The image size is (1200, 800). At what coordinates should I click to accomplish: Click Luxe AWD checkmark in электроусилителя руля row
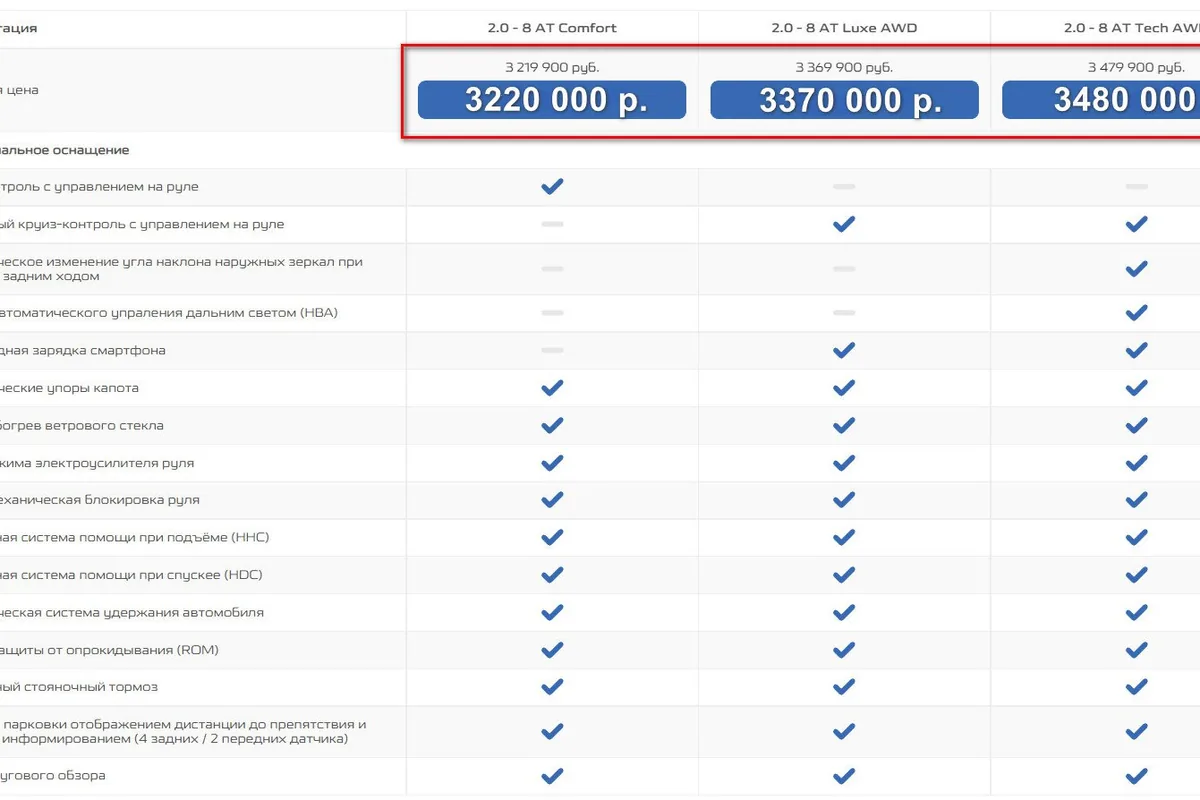(844, 463)
